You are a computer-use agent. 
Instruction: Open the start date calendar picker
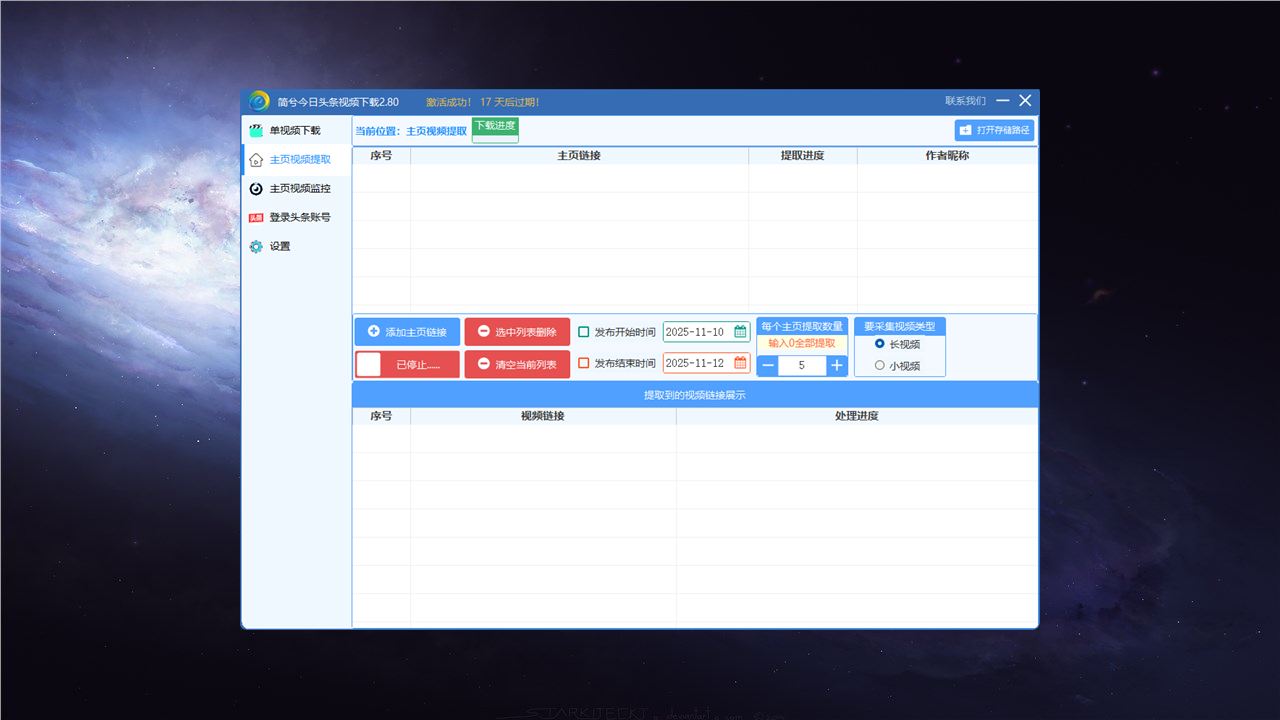click(x=740, y=332)
